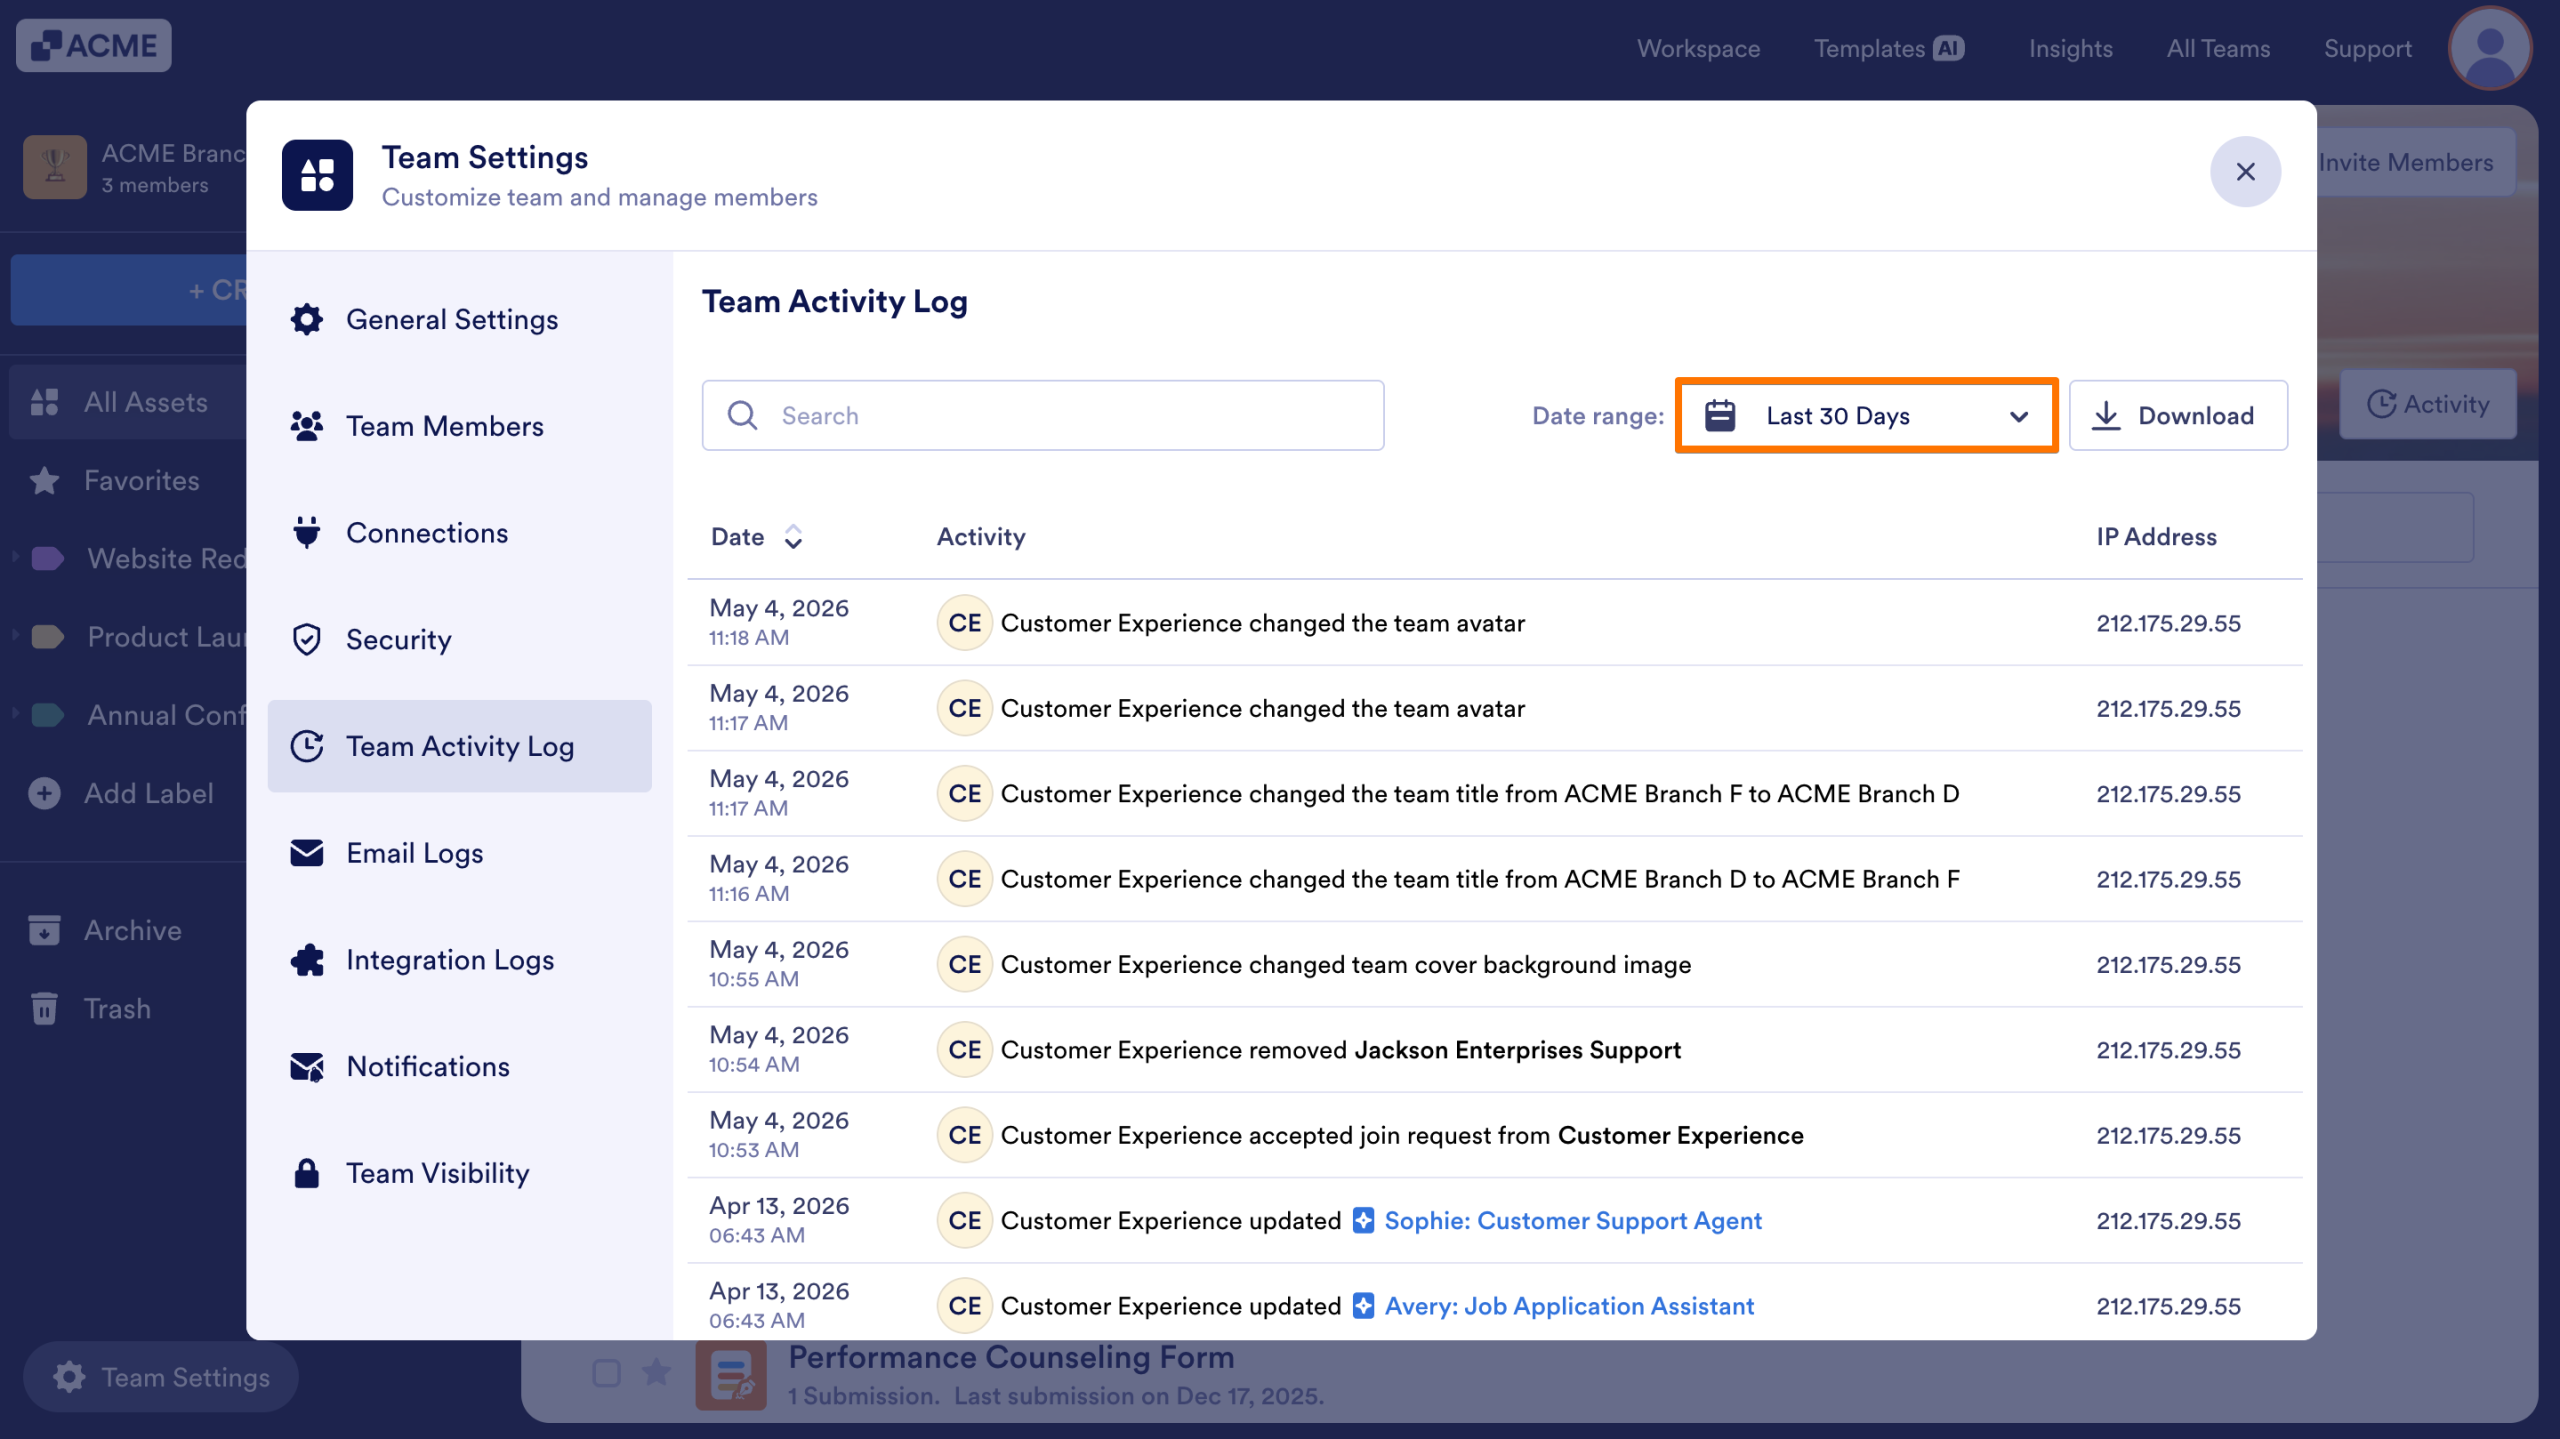Open the Team Members tab
Screen dimensions: 2560x1439
pos(460,426)
